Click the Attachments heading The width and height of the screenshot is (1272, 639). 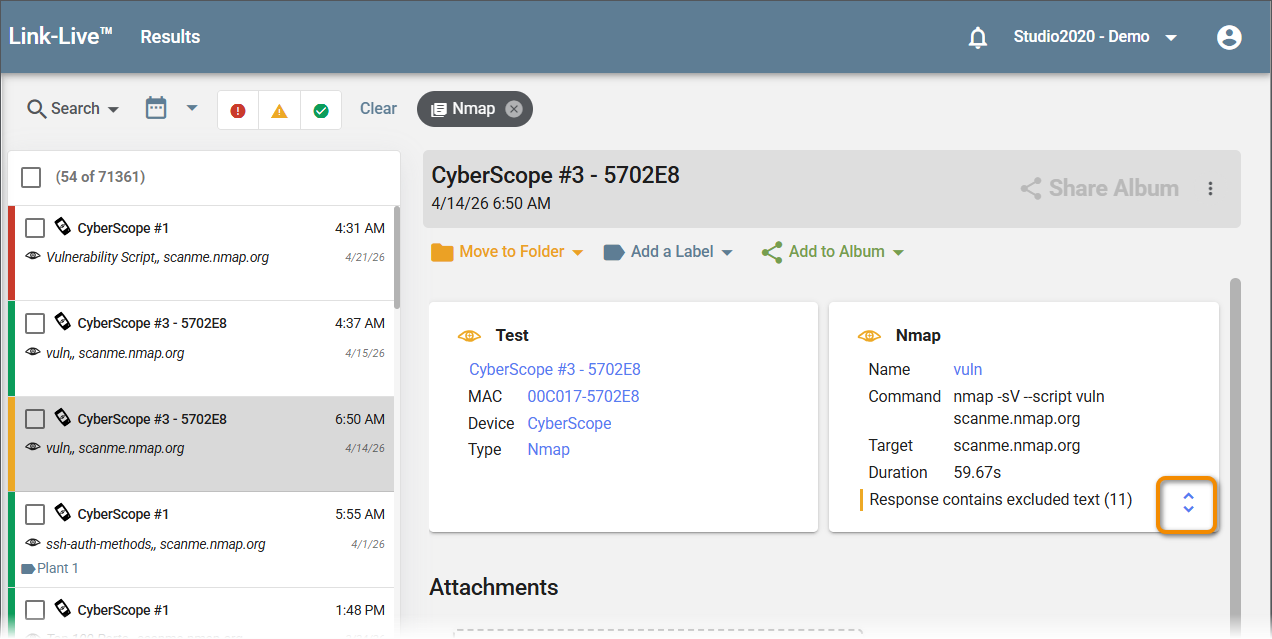pyautogui.click(x=494, y=587)
